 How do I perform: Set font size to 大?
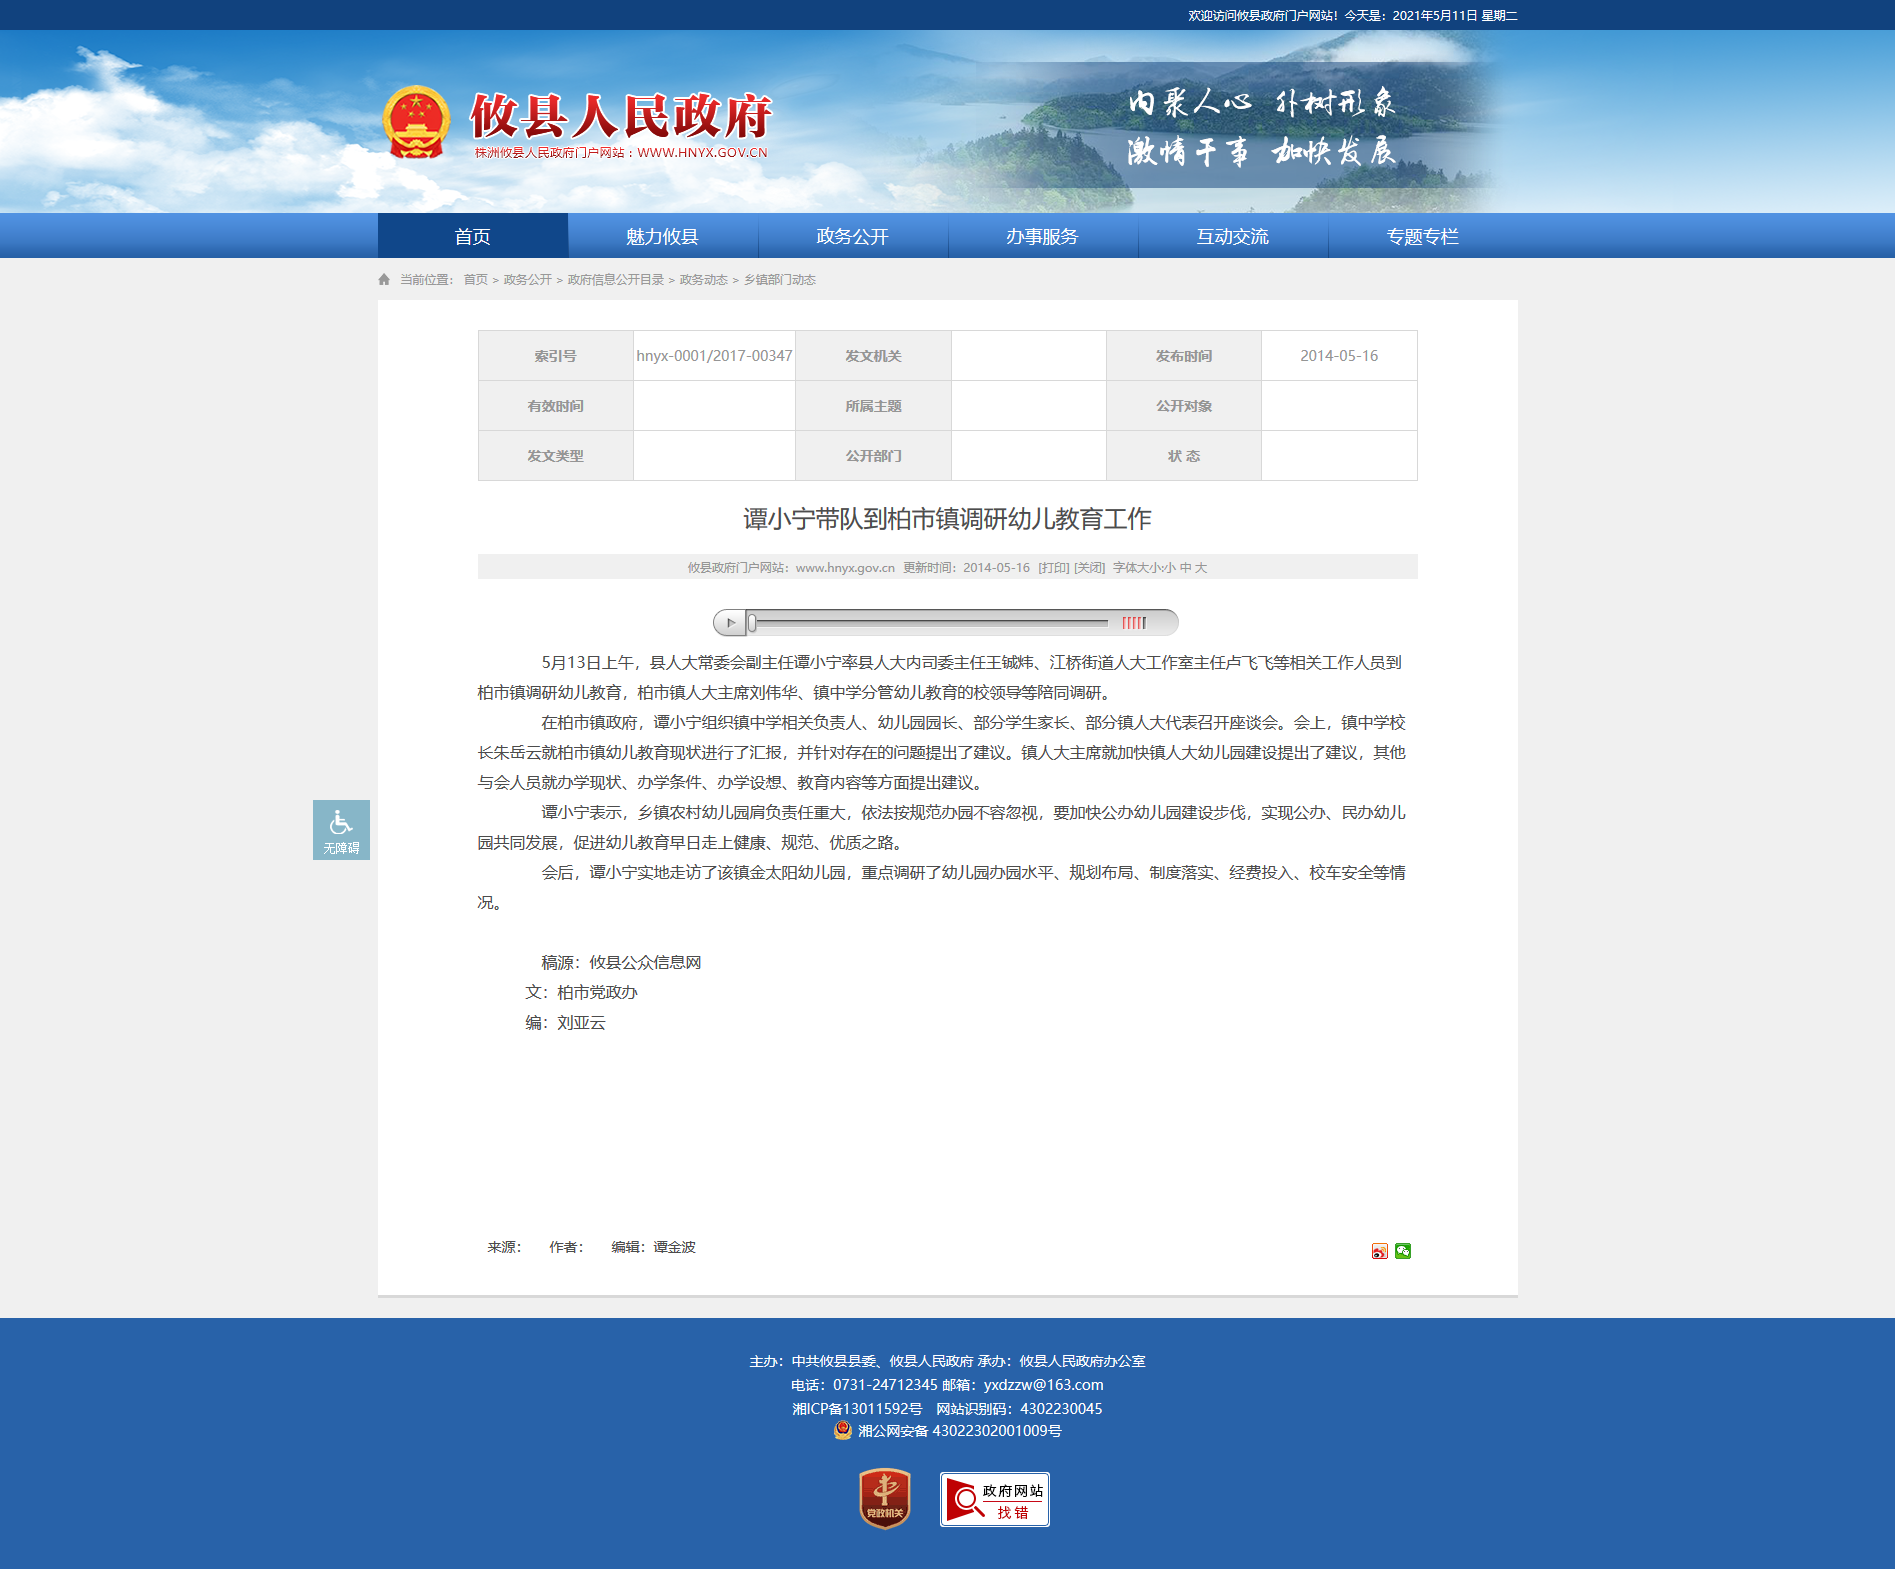pyautogui.click(x=1201, y=568)
